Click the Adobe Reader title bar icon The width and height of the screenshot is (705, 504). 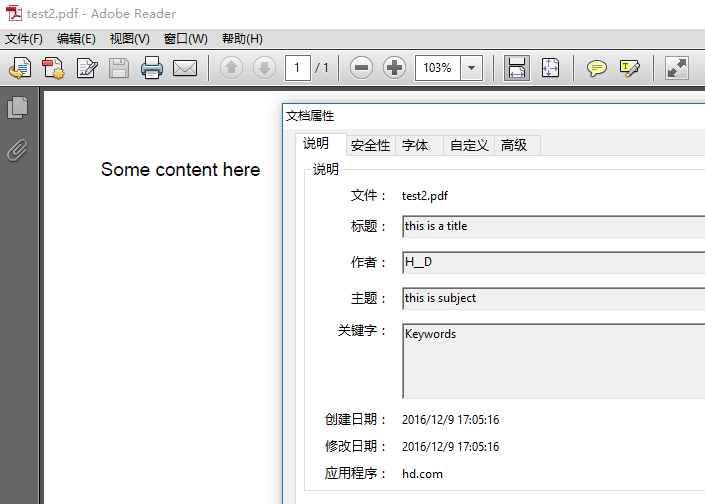[x=13, y=13]
